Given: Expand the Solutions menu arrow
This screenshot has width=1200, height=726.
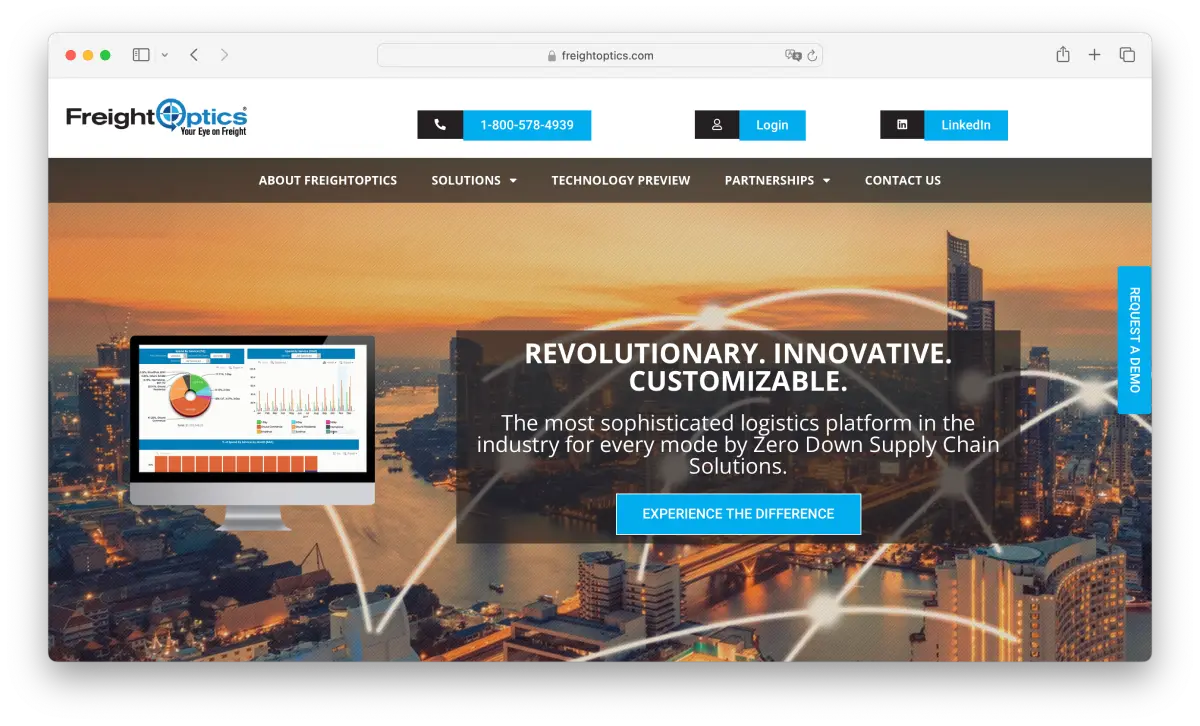Looking at the screenshot, I should [x=513, y=181].
